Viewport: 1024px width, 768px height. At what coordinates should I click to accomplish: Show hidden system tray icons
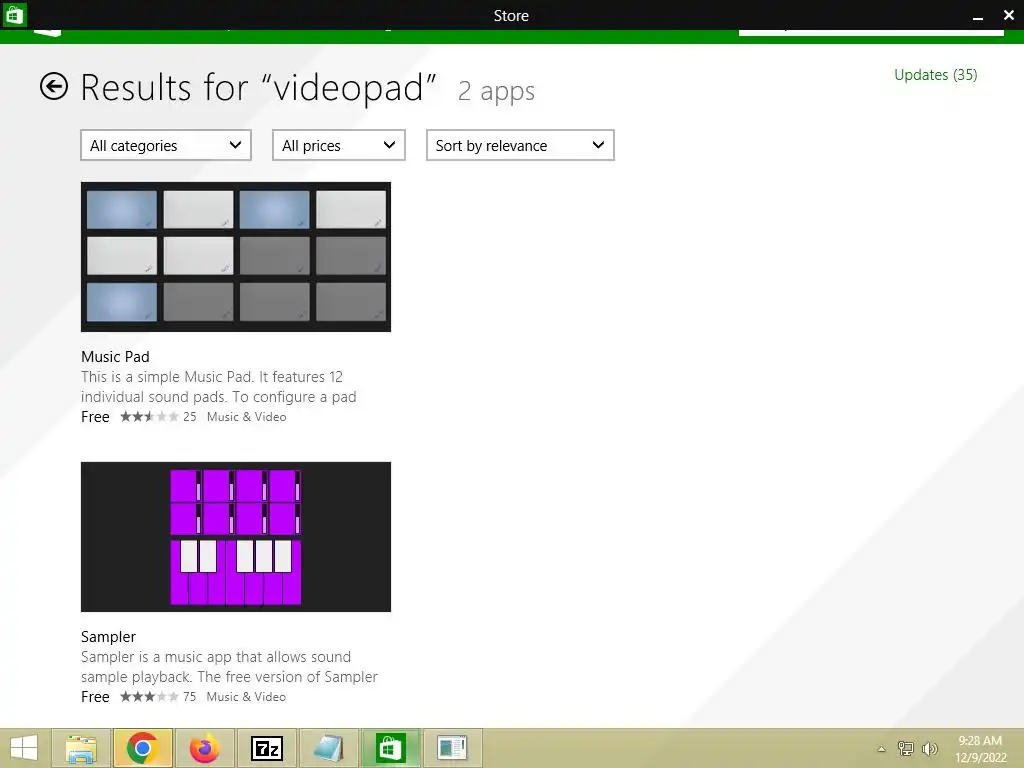881,749
